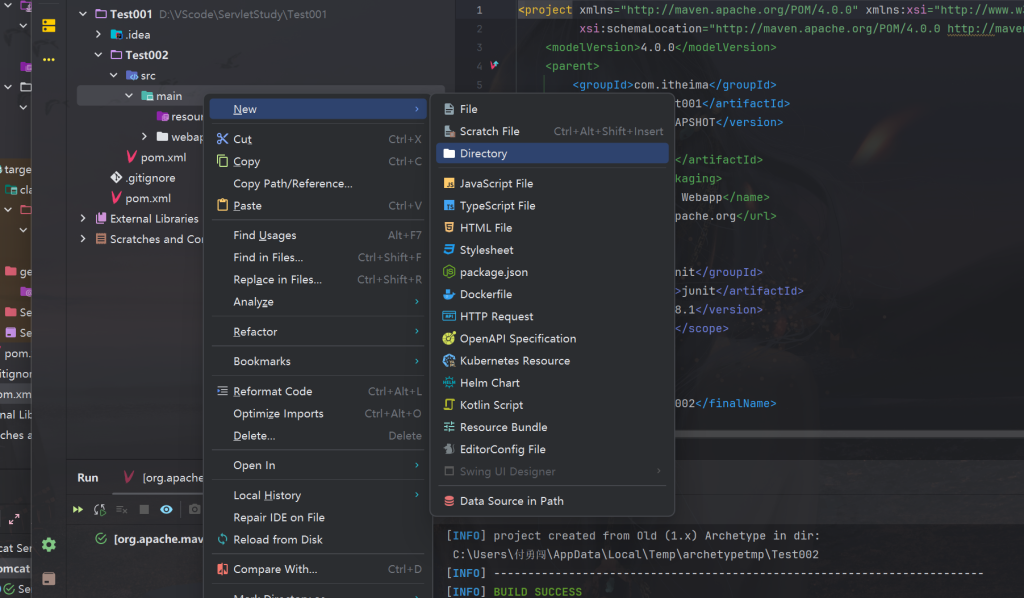The image size is (1024, 598).
Task: Click the Maven schema URL link in editor
Action: coord(984,29)
